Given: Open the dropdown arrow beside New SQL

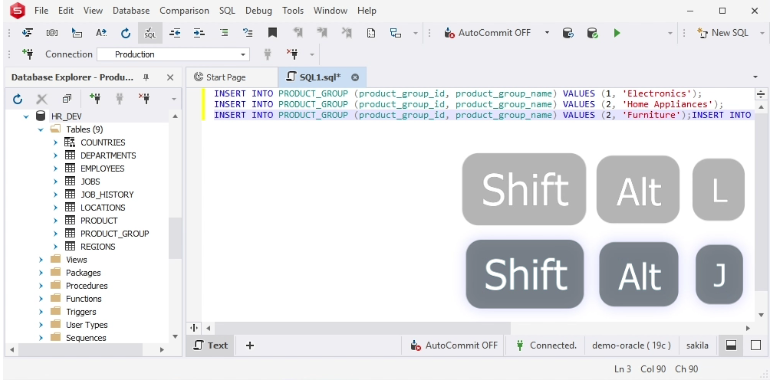Looking at the screenshot, I should (762, 33).
